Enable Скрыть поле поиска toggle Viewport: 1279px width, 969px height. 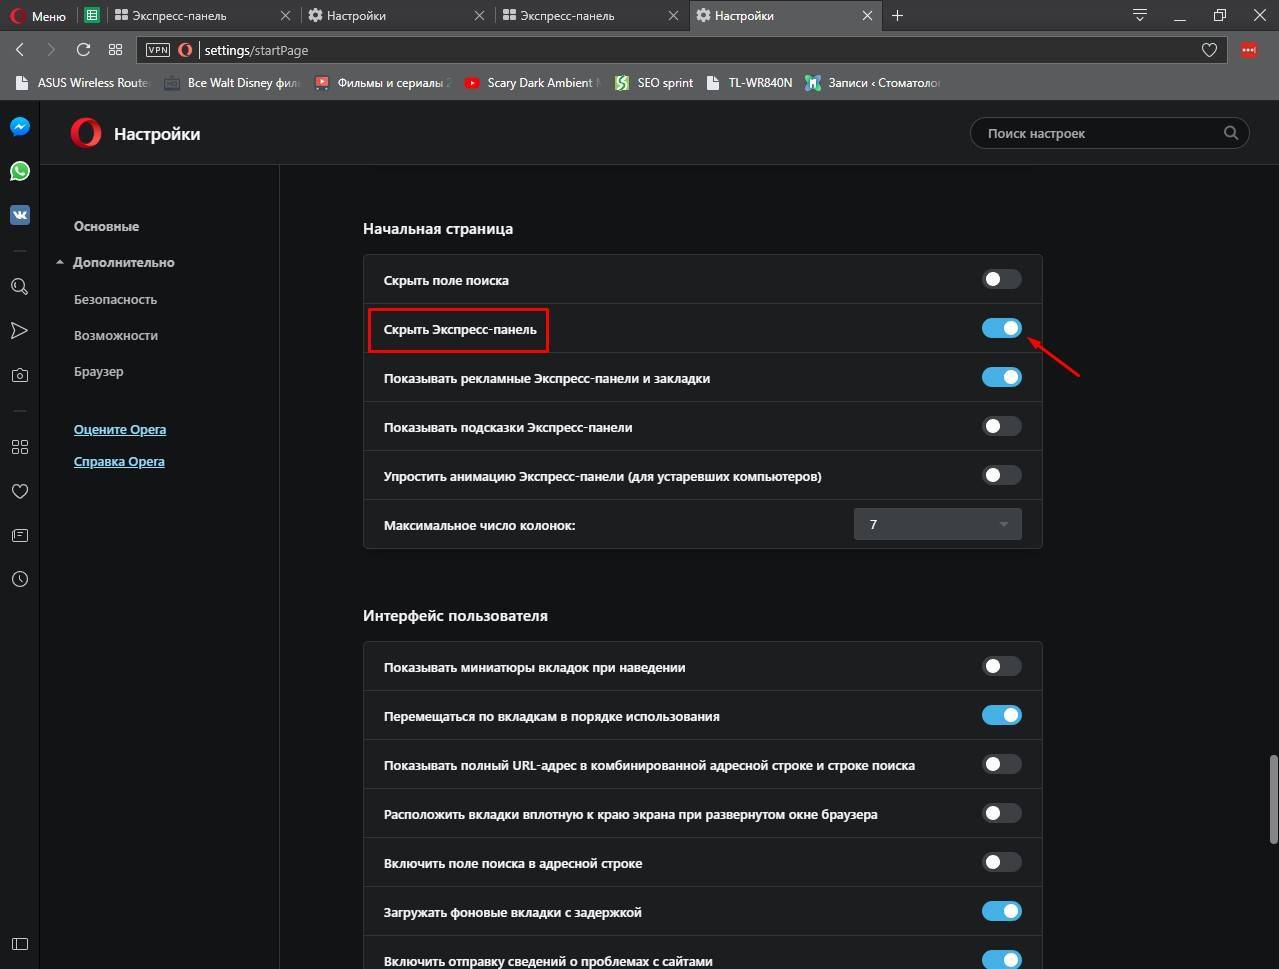(1001, 280)
